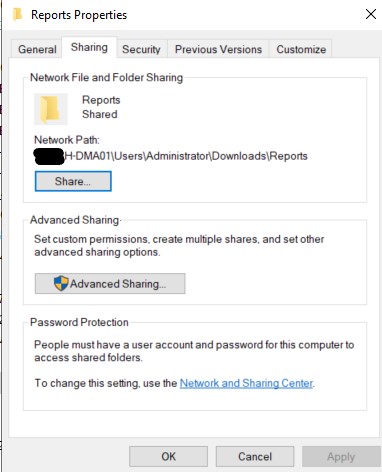
Task: Click the UAC shield icon on Advanced Sharing
Action: [61, 283]
